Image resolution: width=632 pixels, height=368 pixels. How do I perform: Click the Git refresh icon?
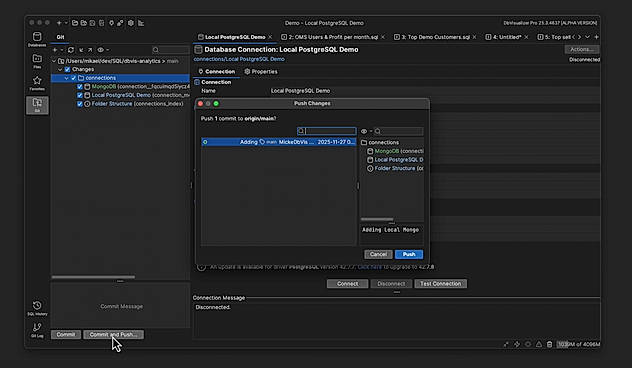(x=71, y=50)
